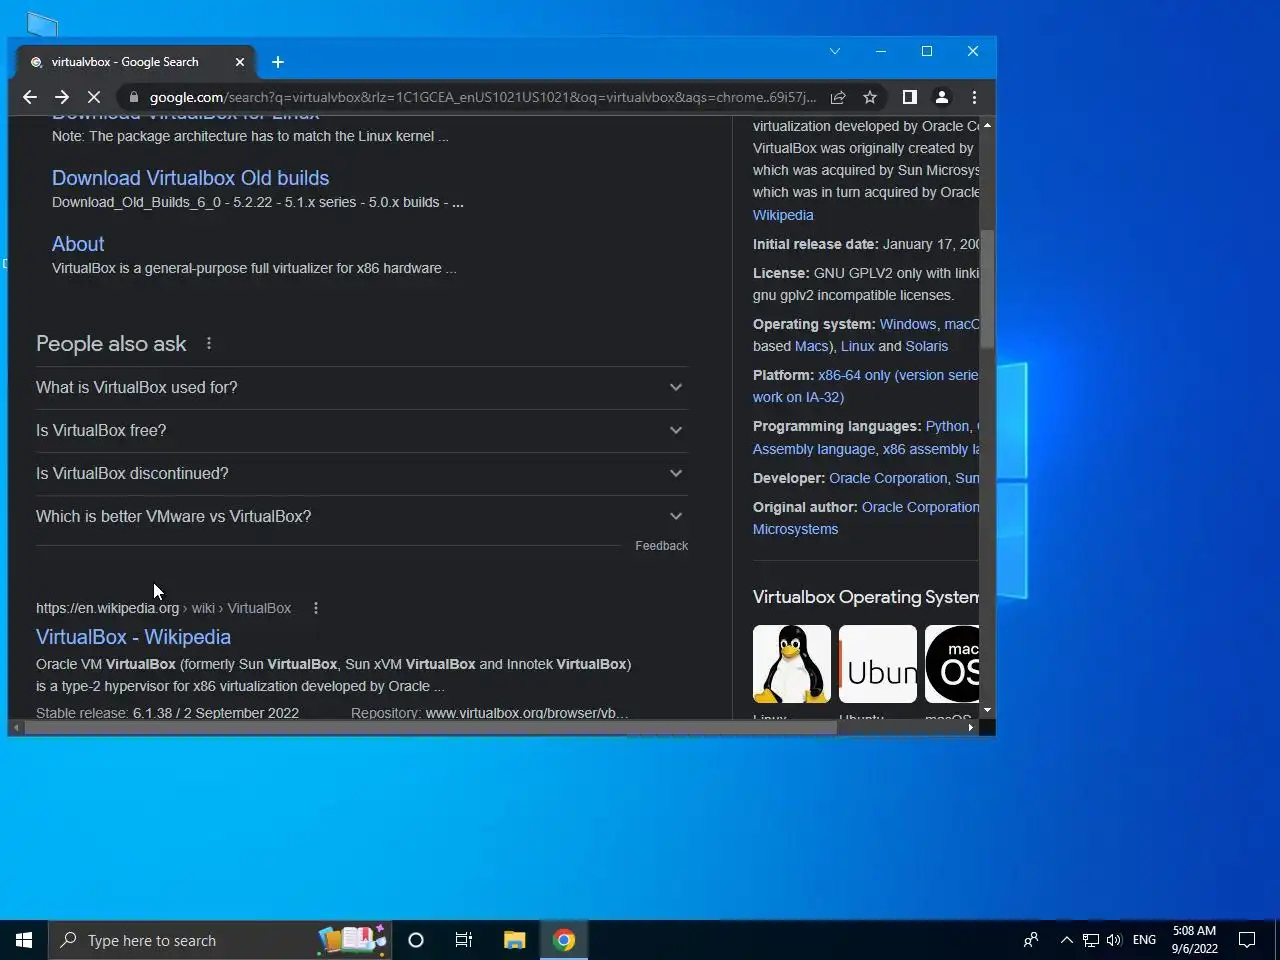
Task: Click 'x86-64 only' platform link
Action: pyautogui.click(x=854, y=375)
